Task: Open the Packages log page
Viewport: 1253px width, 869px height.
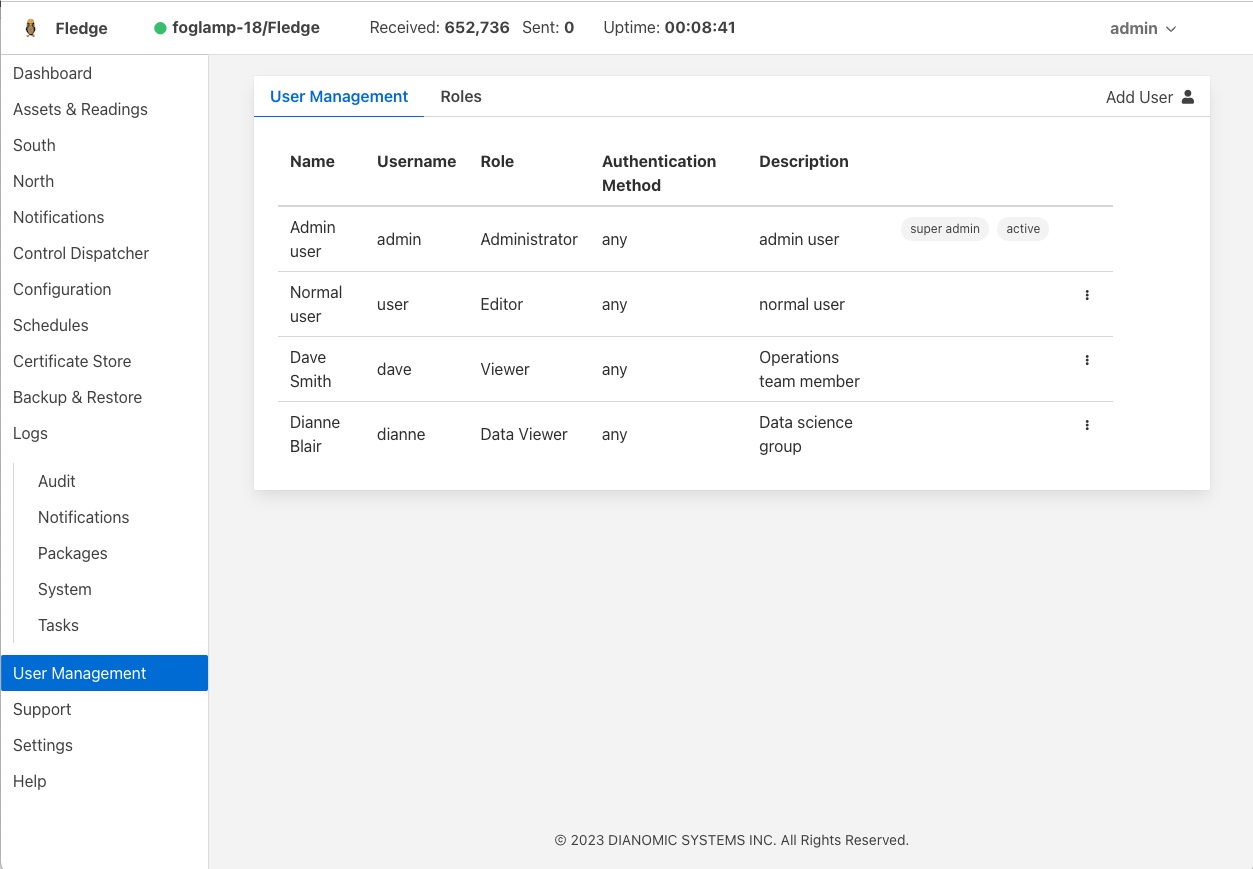Action: click(x=72, y=553)
